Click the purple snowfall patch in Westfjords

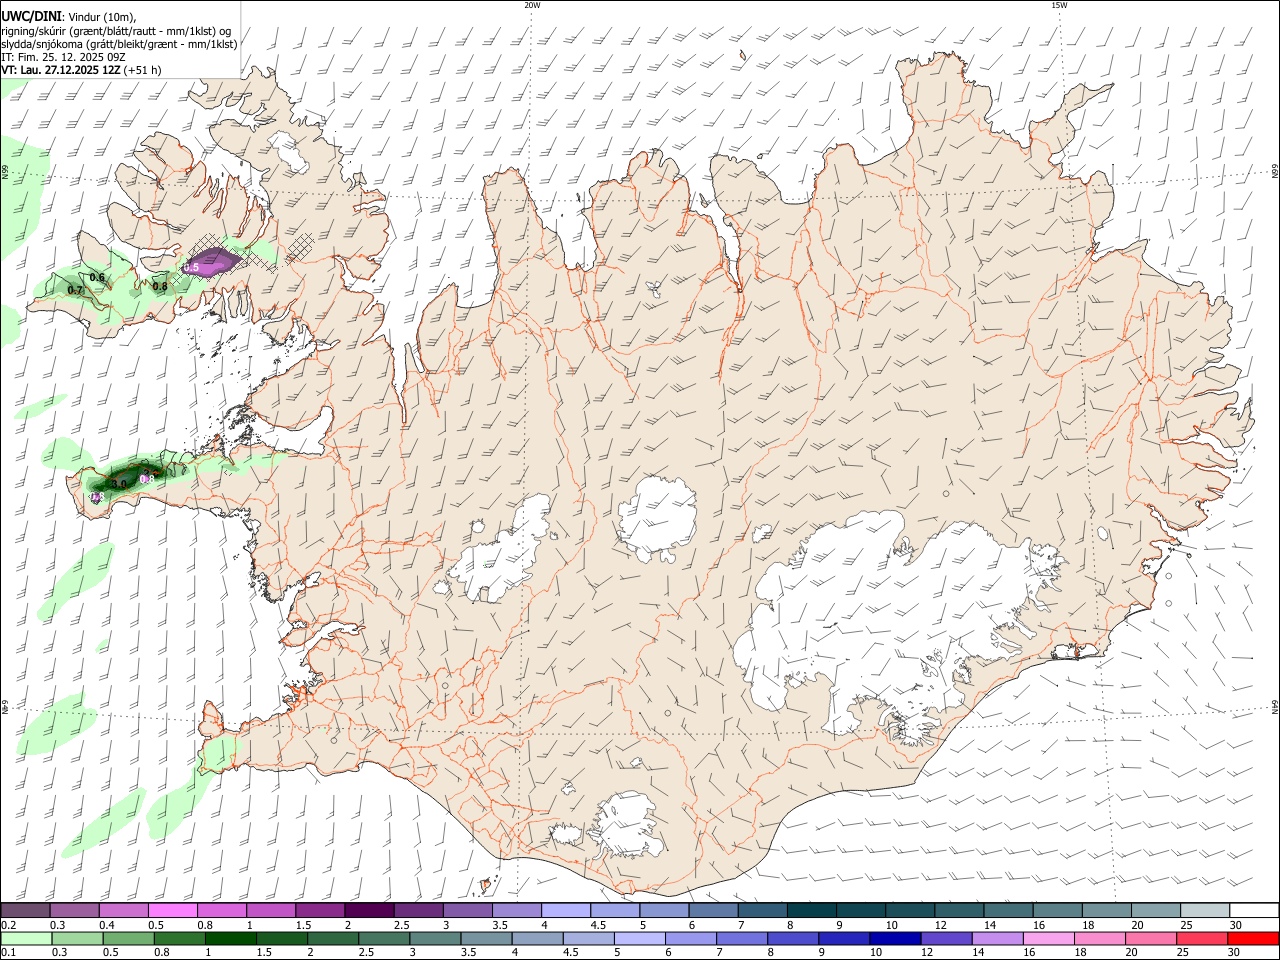pyautogui.click(x=210, y=263)
